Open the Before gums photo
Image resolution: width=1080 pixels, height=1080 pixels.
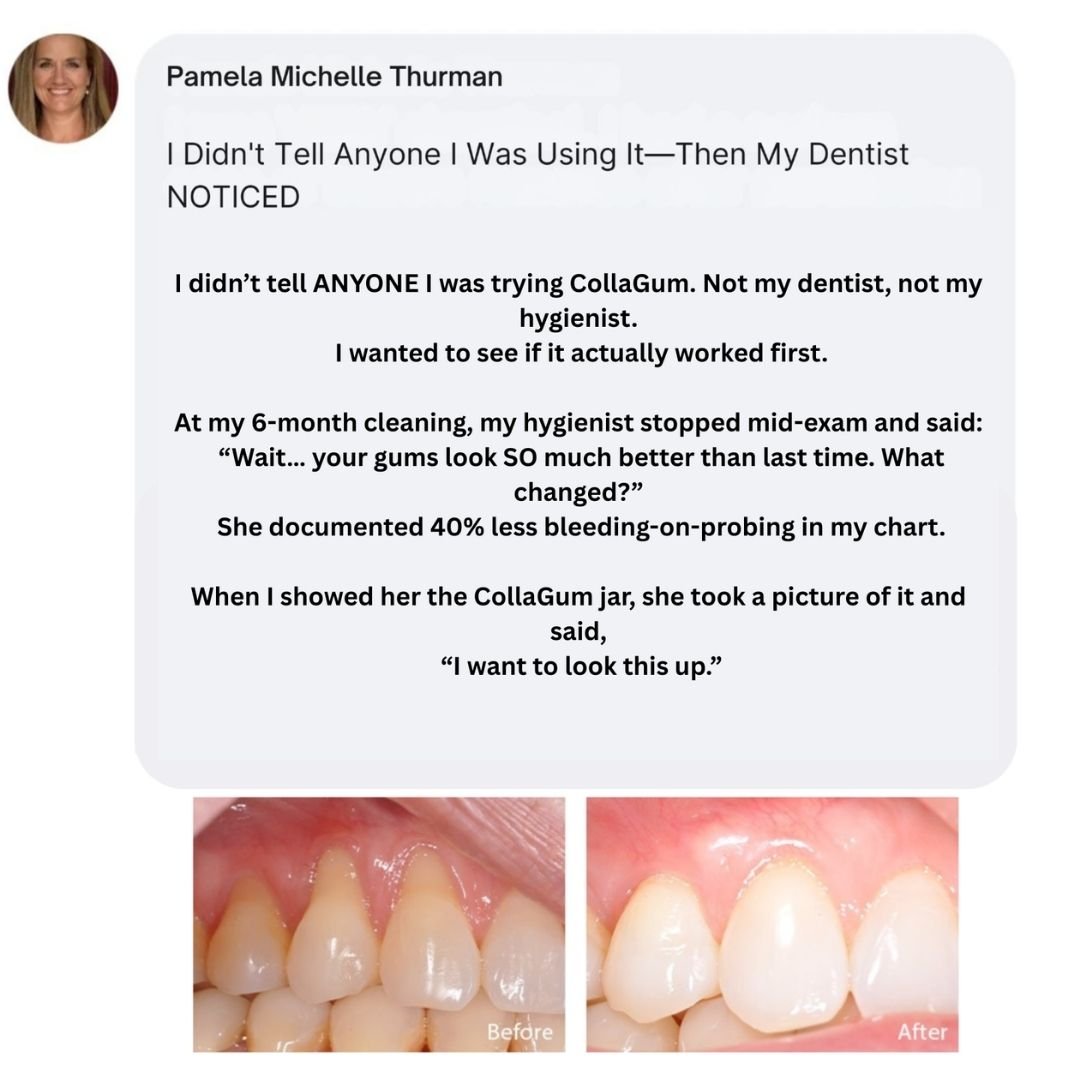point(379,924)
